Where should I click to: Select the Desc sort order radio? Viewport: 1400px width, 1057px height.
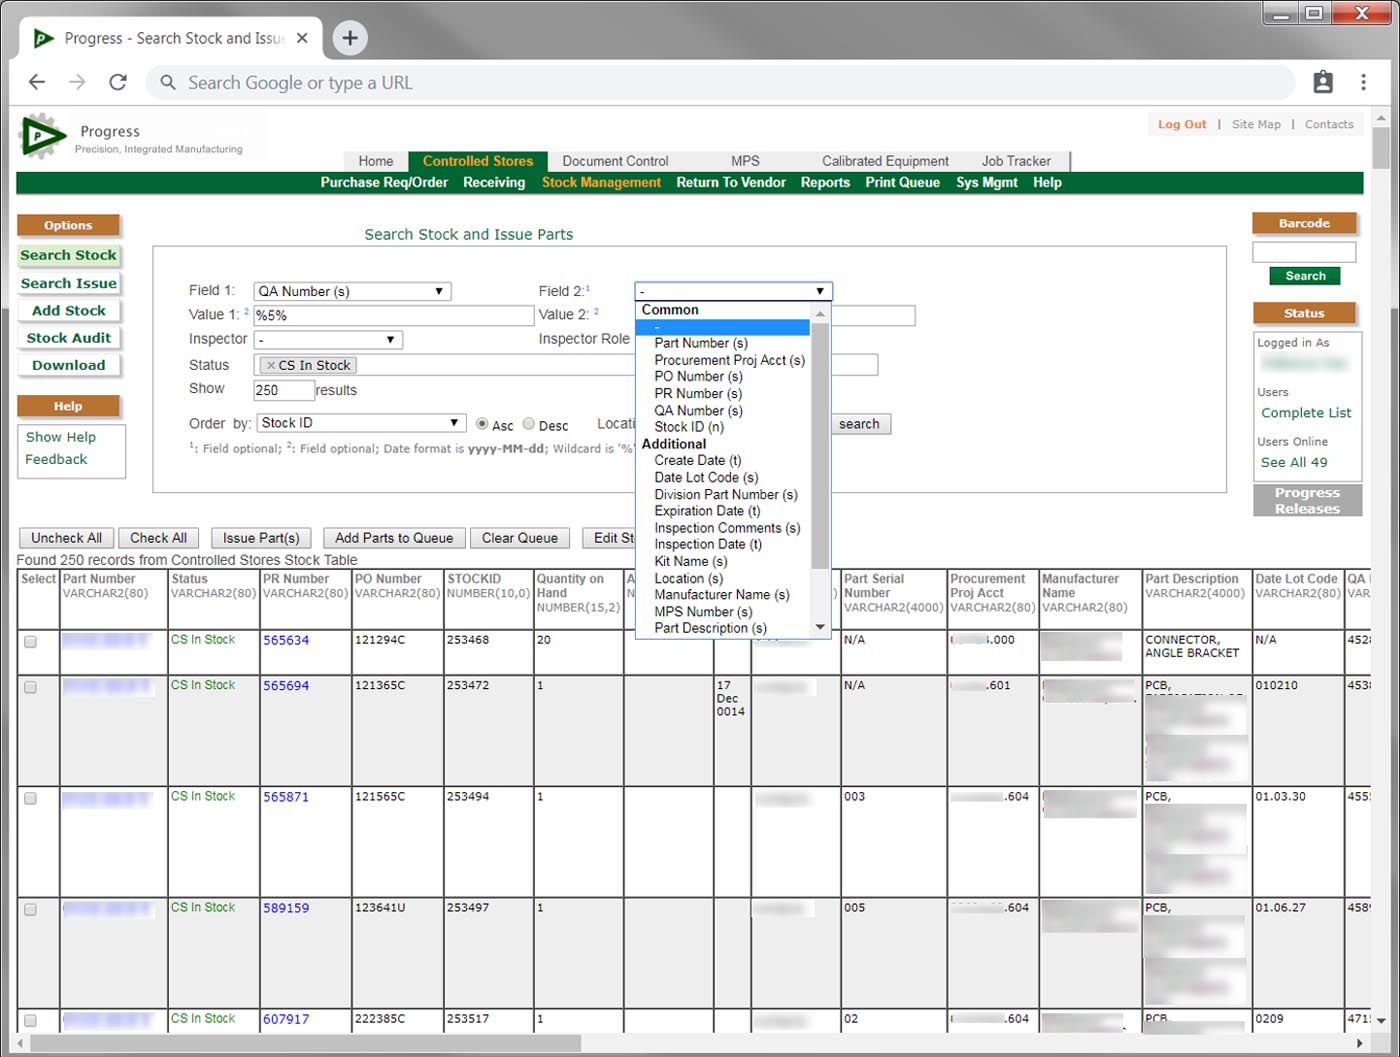(529, 424)
